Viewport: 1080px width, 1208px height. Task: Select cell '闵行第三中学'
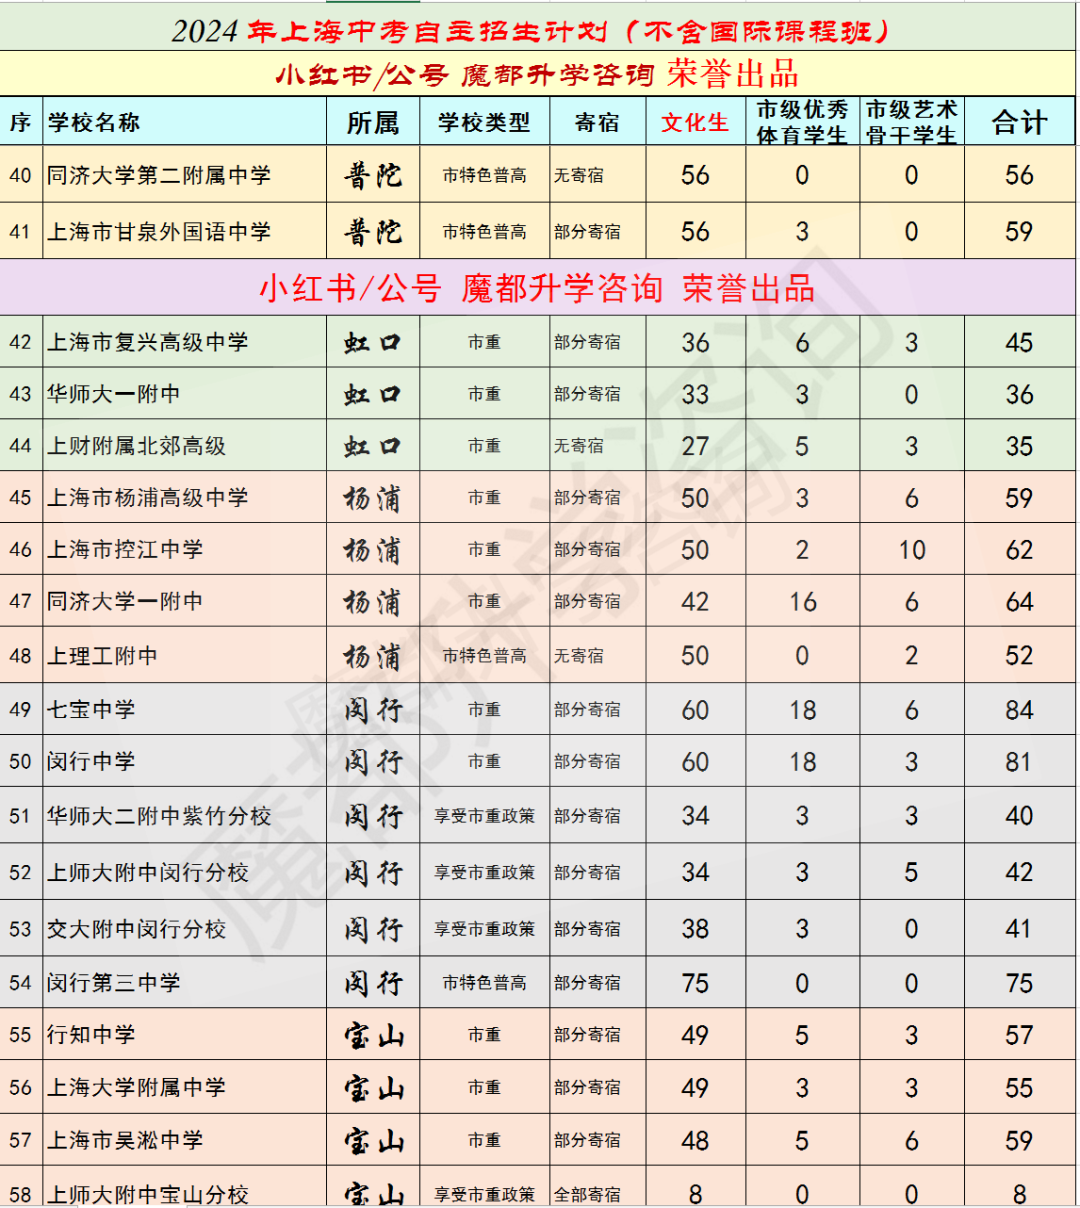(x=185, y=983)
